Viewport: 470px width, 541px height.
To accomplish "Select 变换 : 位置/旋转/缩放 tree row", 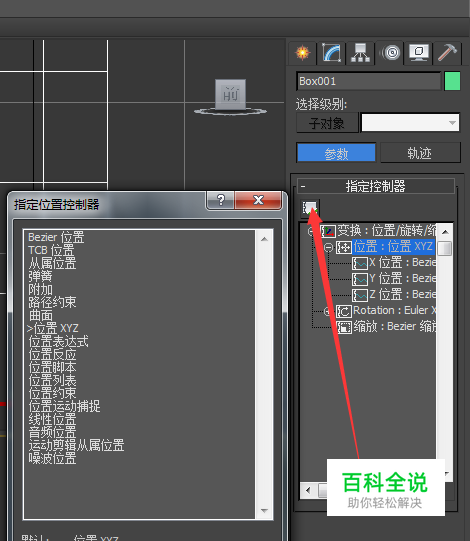I will pos(386,231).
